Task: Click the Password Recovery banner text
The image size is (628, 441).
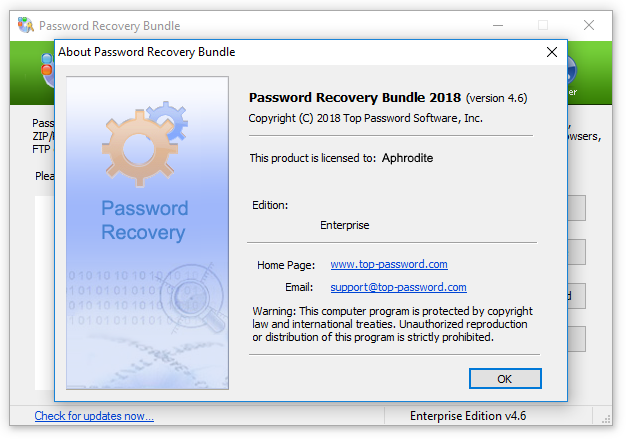Action: (144, 221)
